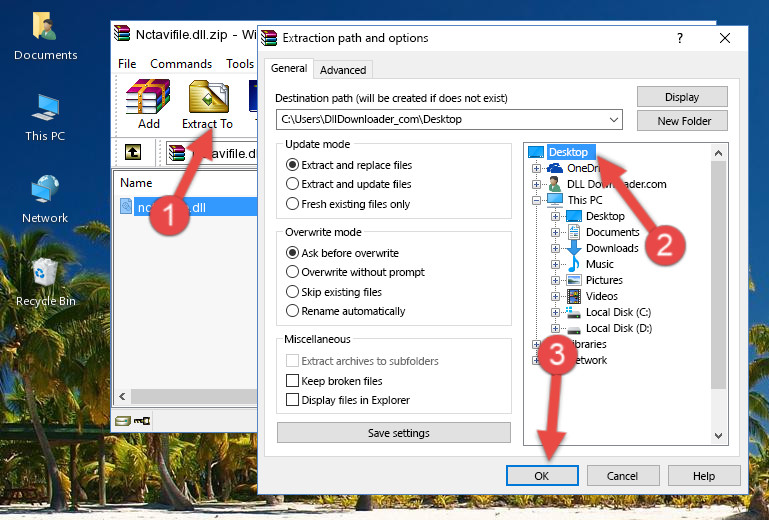Screen dimensions: 769x520
Task: Open Commands menu in WinRAR
Action: click(181, 64)
